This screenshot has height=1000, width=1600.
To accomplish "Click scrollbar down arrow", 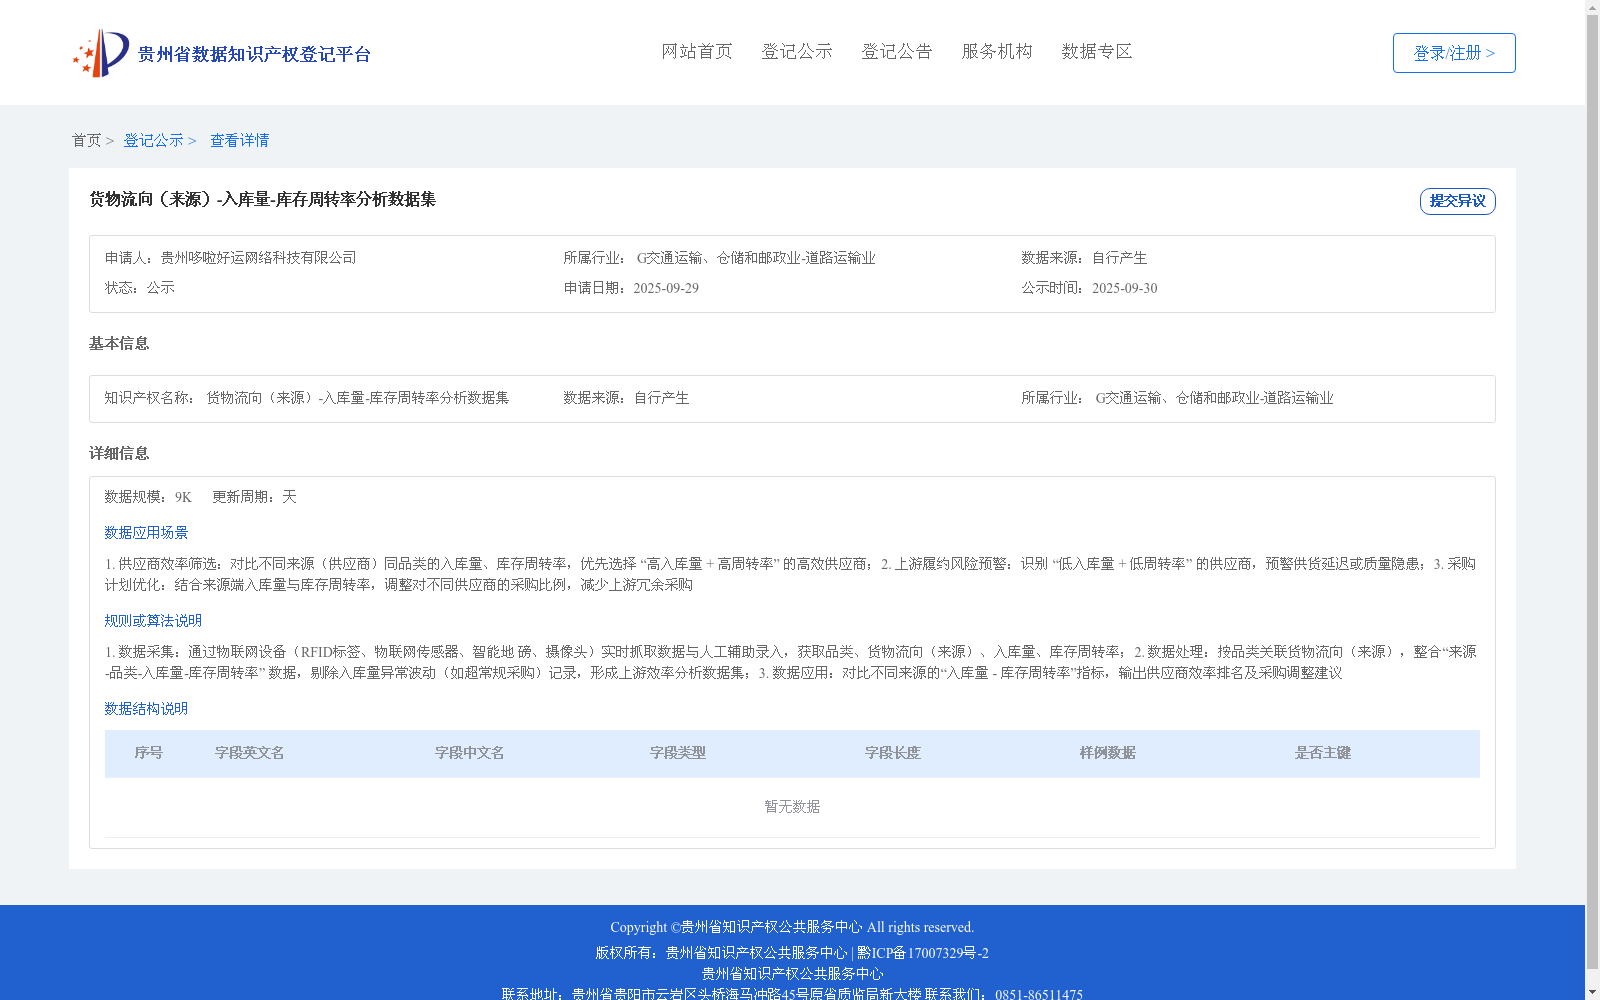I will click(x=1592, y=992).
